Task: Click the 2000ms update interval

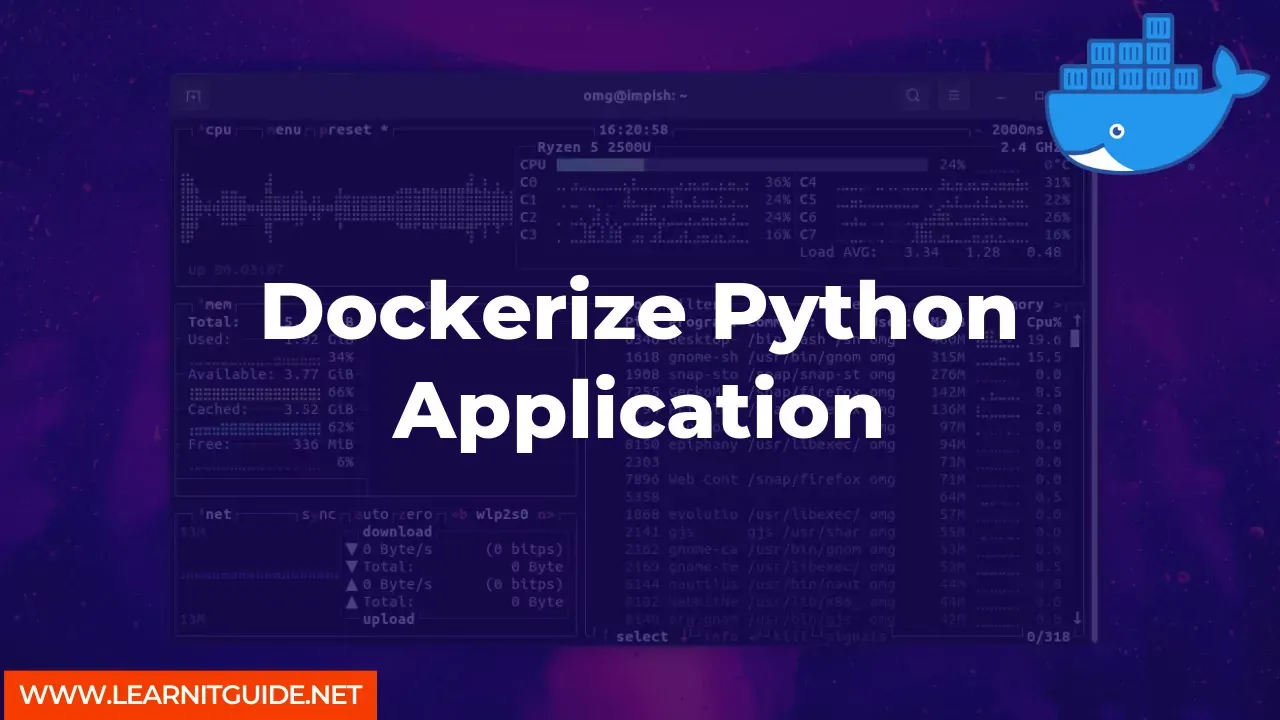Action: click(x=1017, y=130)
